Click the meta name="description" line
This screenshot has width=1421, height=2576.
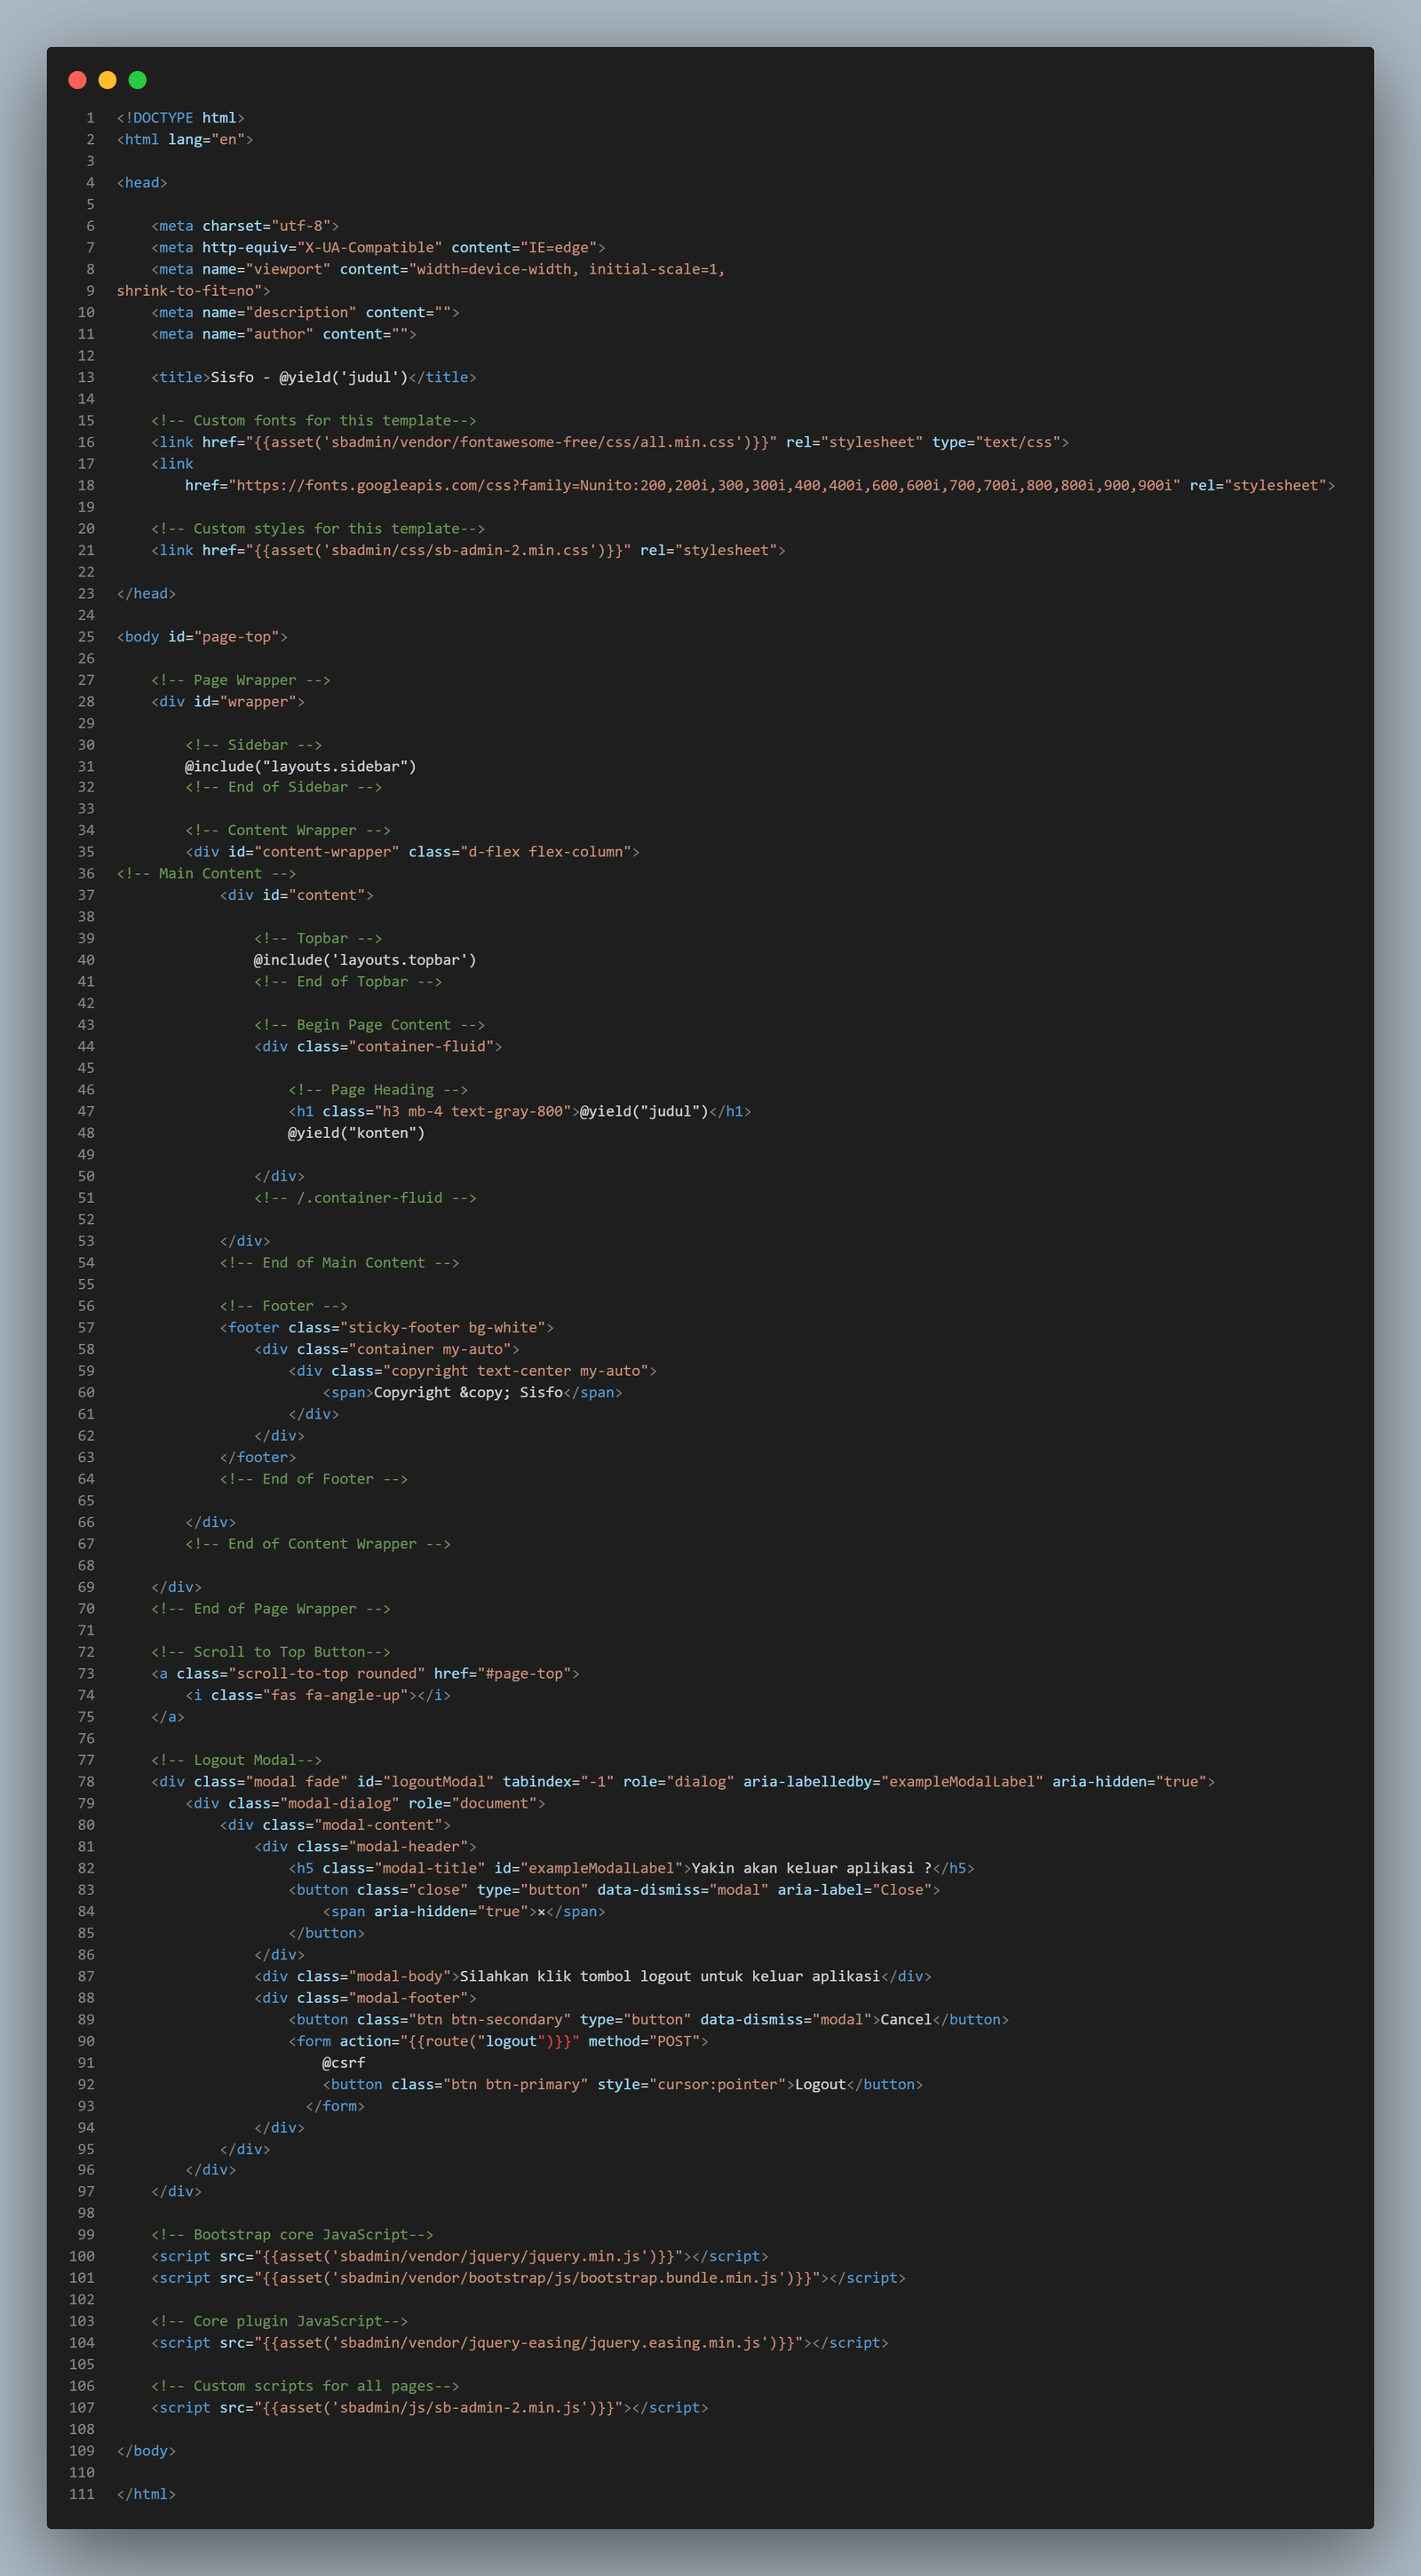[305, 313]
